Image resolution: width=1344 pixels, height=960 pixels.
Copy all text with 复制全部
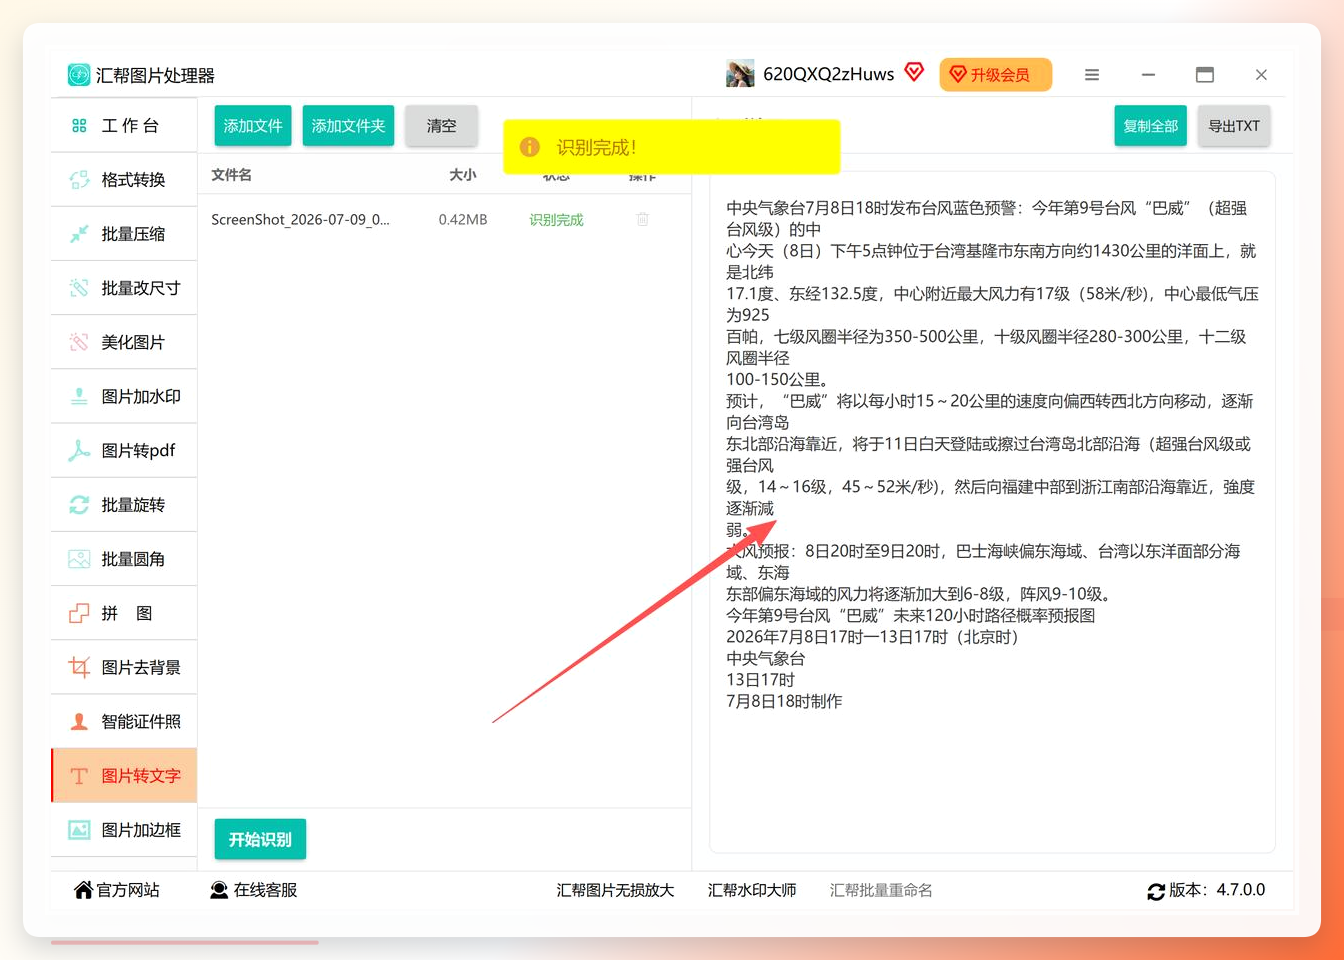[1150, 126]
